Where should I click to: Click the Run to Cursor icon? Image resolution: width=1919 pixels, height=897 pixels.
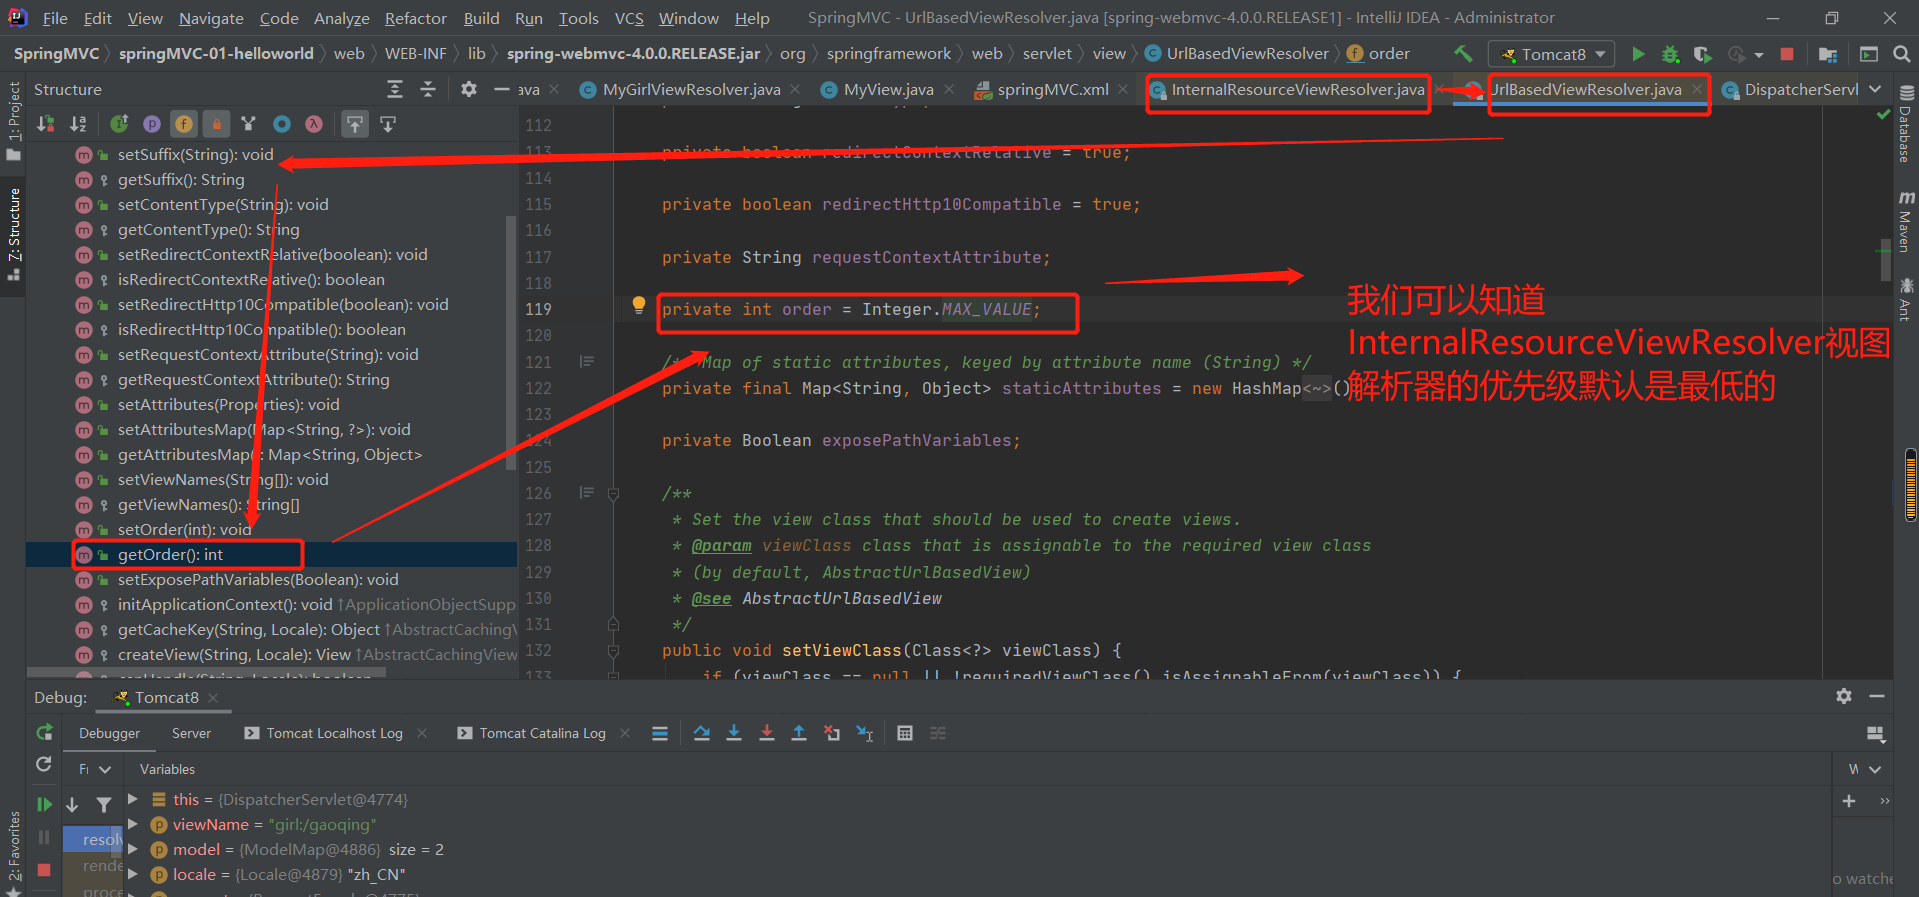click(x=865, y=733)
